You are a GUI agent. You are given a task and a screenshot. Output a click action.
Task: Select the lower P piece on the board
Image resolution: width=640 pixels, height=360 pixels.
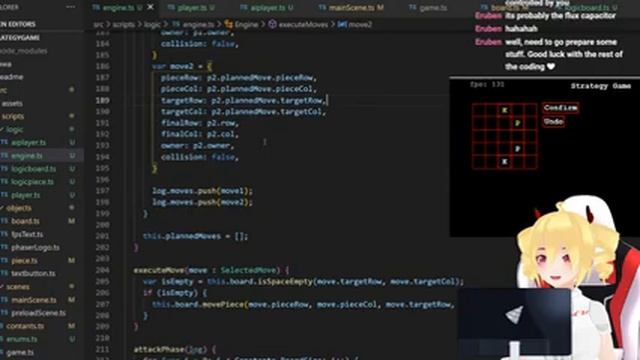pos(518,149)
